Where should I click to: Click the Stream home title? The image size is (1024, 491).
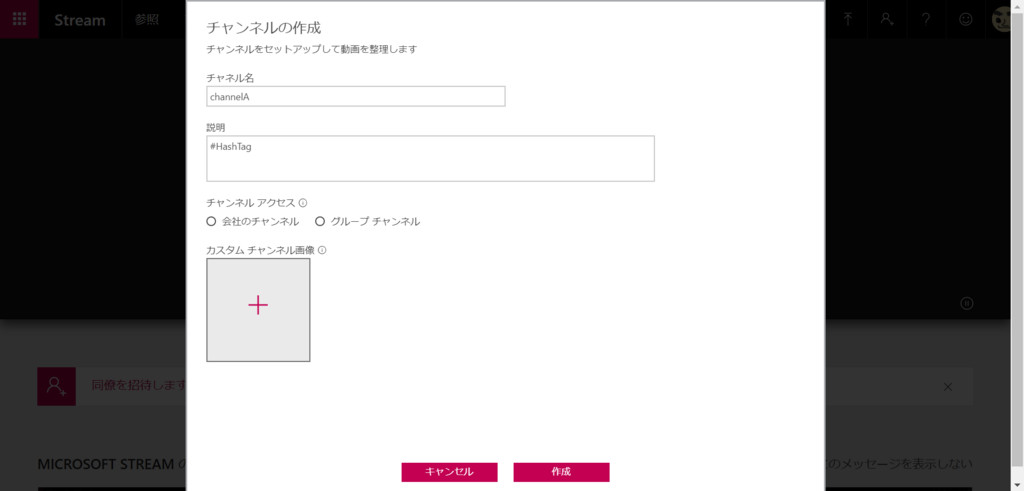click(x=80, y=20)
